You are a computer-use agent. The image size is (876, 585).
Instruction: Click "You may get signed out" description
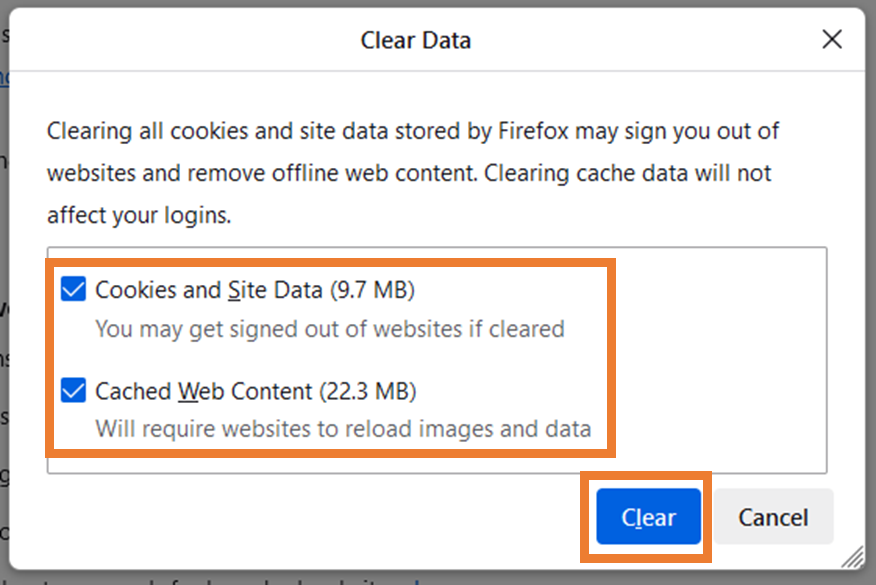pos(329,328)
